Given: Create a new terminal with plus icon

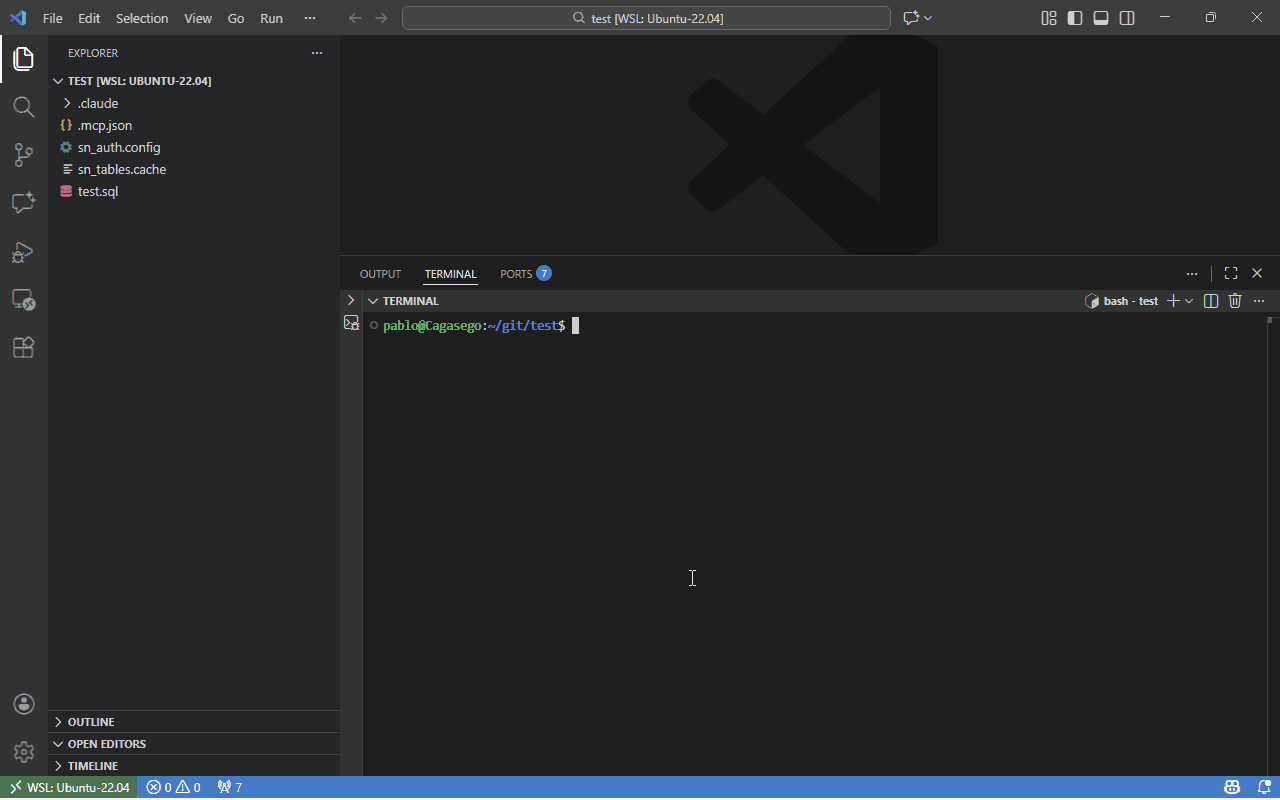Looking at the screenshot, I should point(1174,301).
